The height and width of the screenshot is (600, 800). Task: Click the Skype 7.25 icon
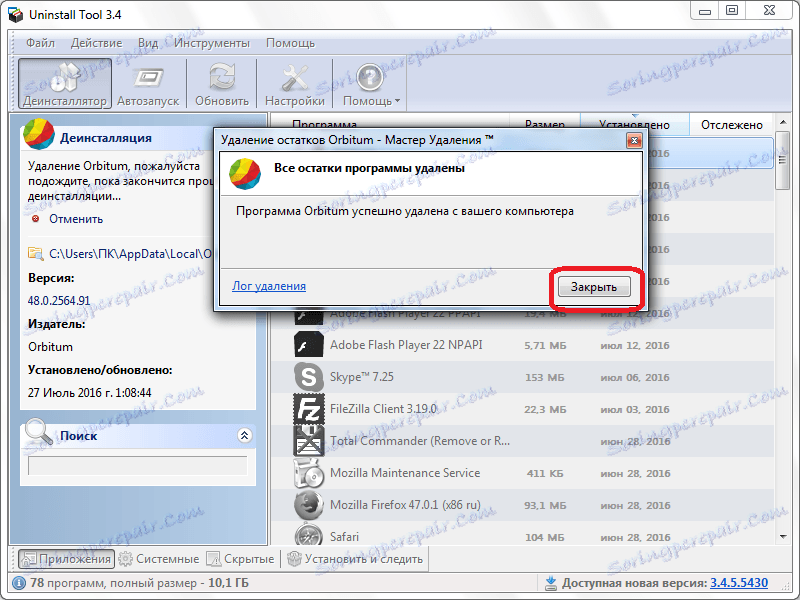309,377
